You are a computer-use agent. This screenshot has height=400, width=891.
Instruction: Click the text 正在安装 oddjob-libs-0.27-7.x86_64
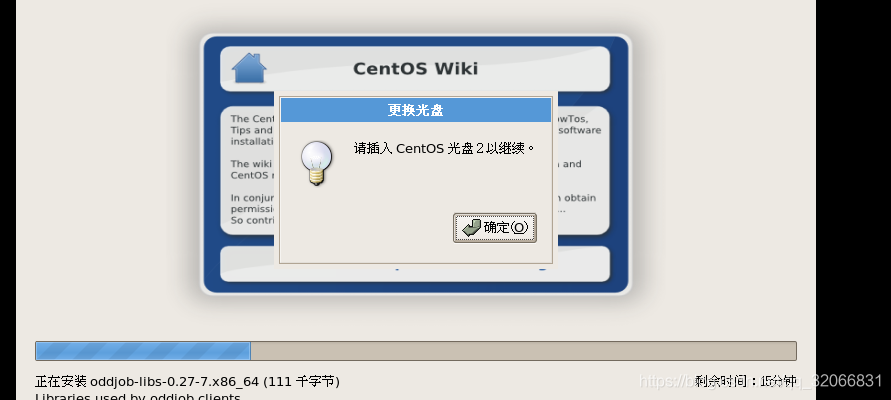147,381
